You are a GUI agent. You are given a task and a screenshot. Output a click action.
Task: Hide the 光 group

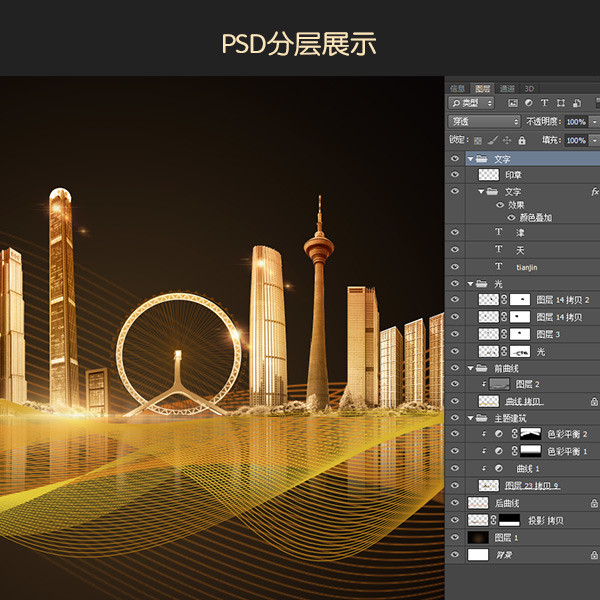(455, 284)
